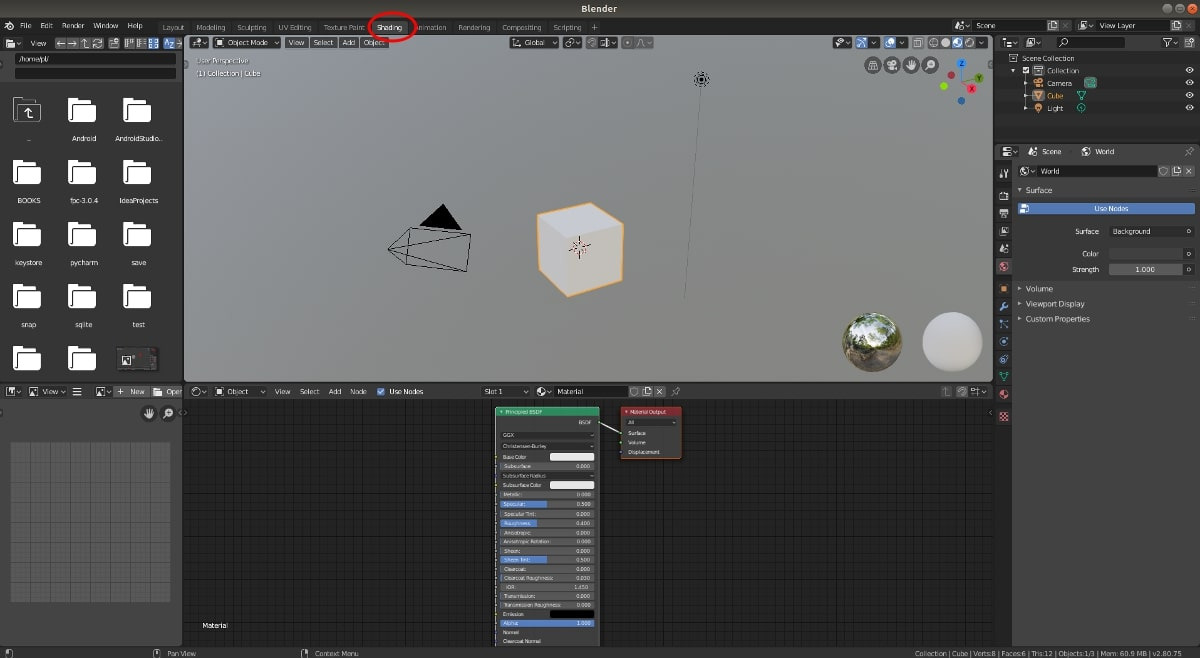Open the GGX distribution dropdown
The width and height of the screenshot is (1200, 658).
pos(547,435)
